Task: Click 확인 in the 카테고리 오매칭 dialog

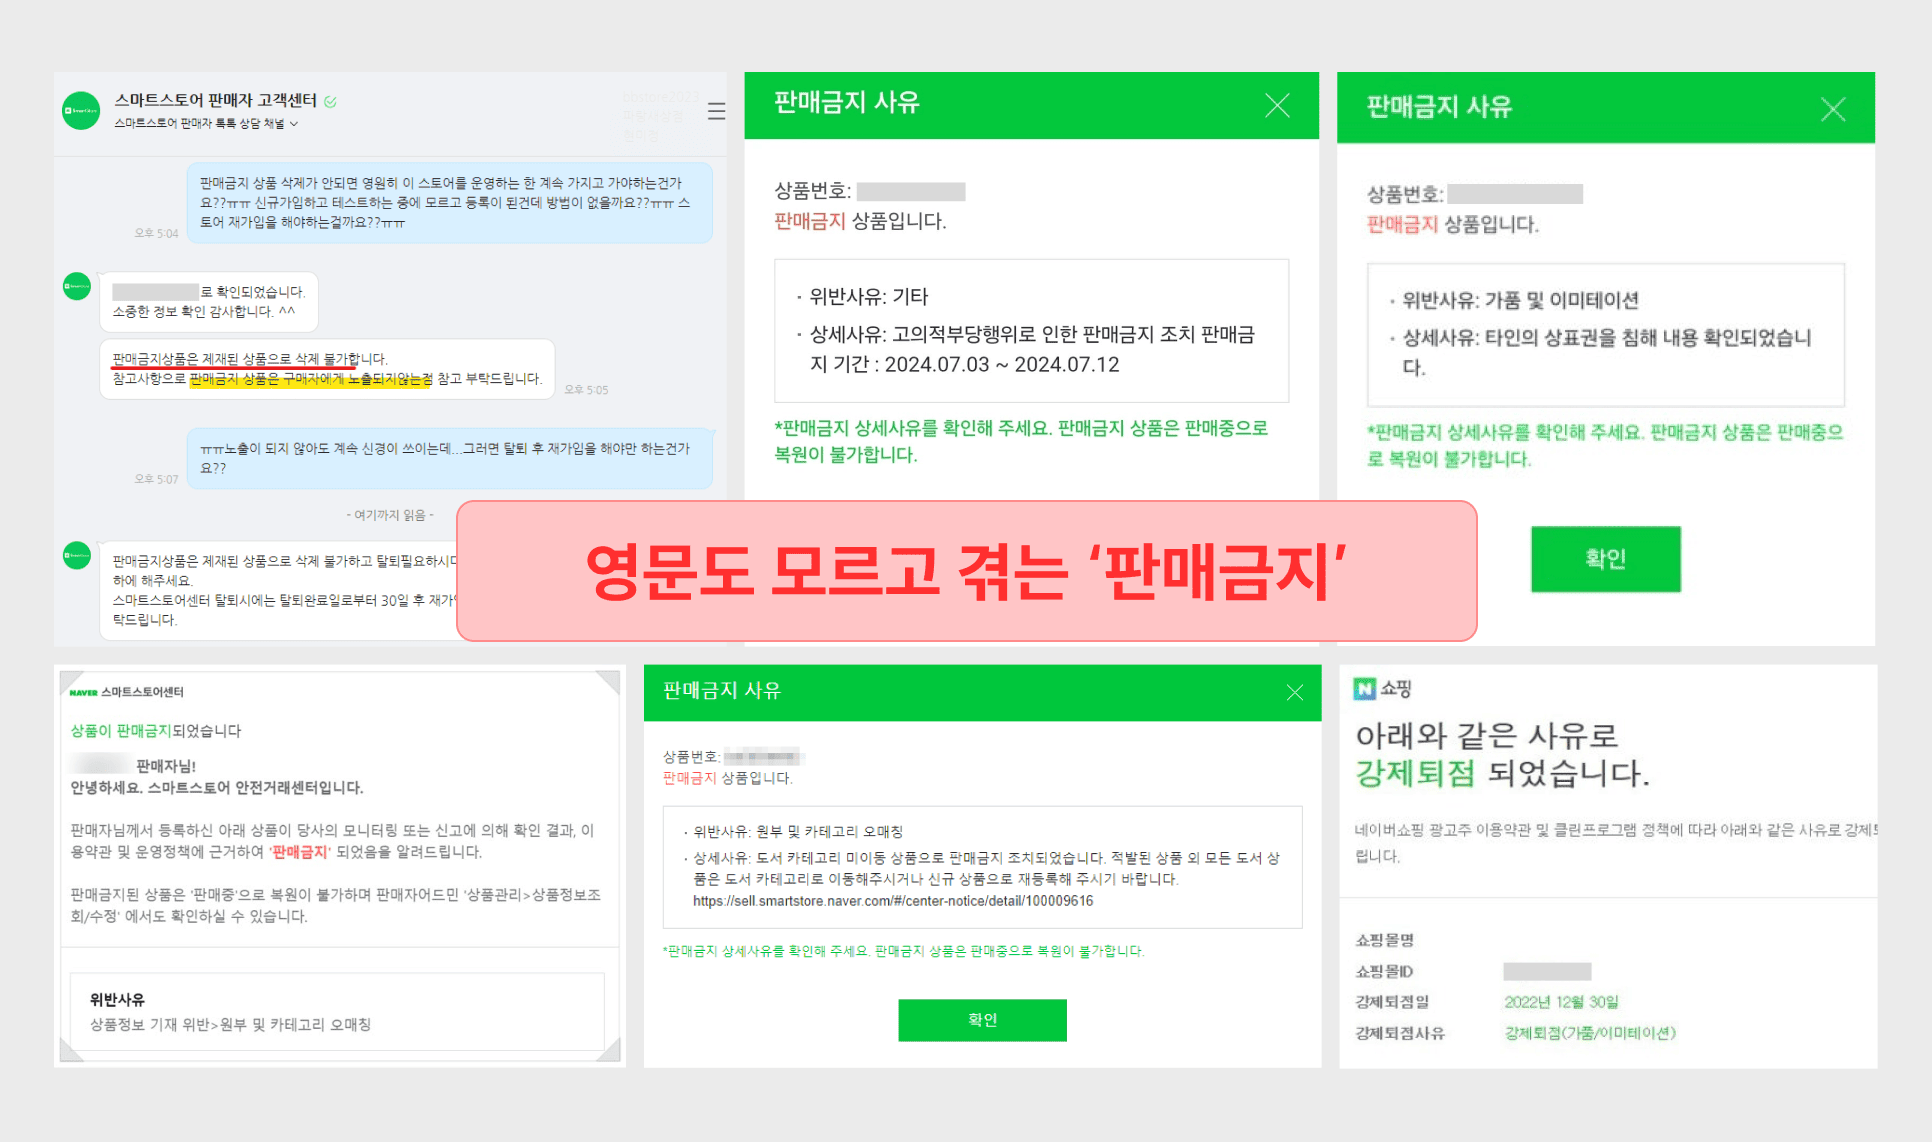Action: [x=982, y=1020]
